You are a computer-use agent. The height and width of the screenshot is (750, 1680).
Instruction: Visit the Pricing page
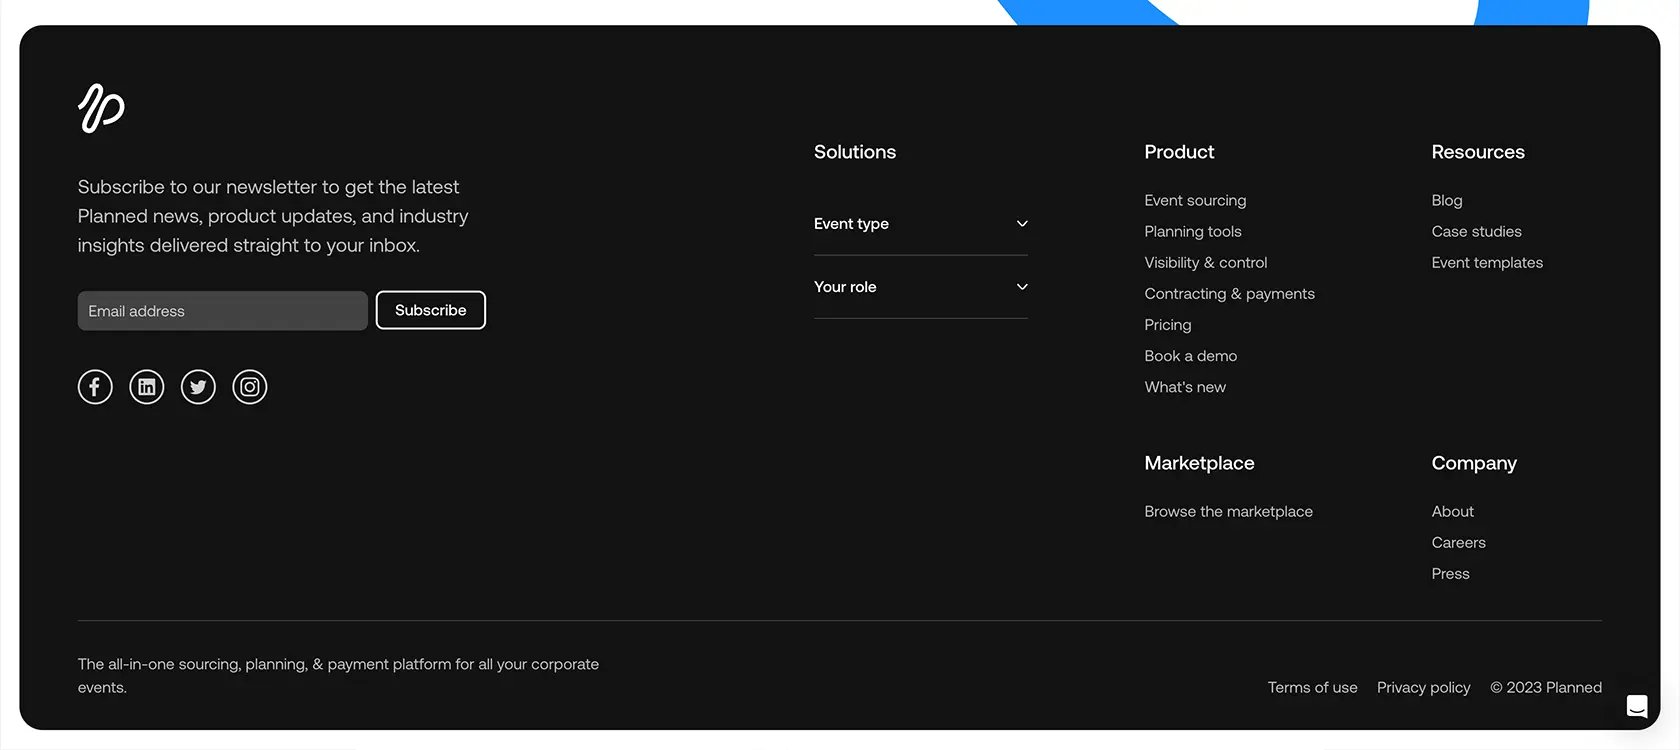1168,325
